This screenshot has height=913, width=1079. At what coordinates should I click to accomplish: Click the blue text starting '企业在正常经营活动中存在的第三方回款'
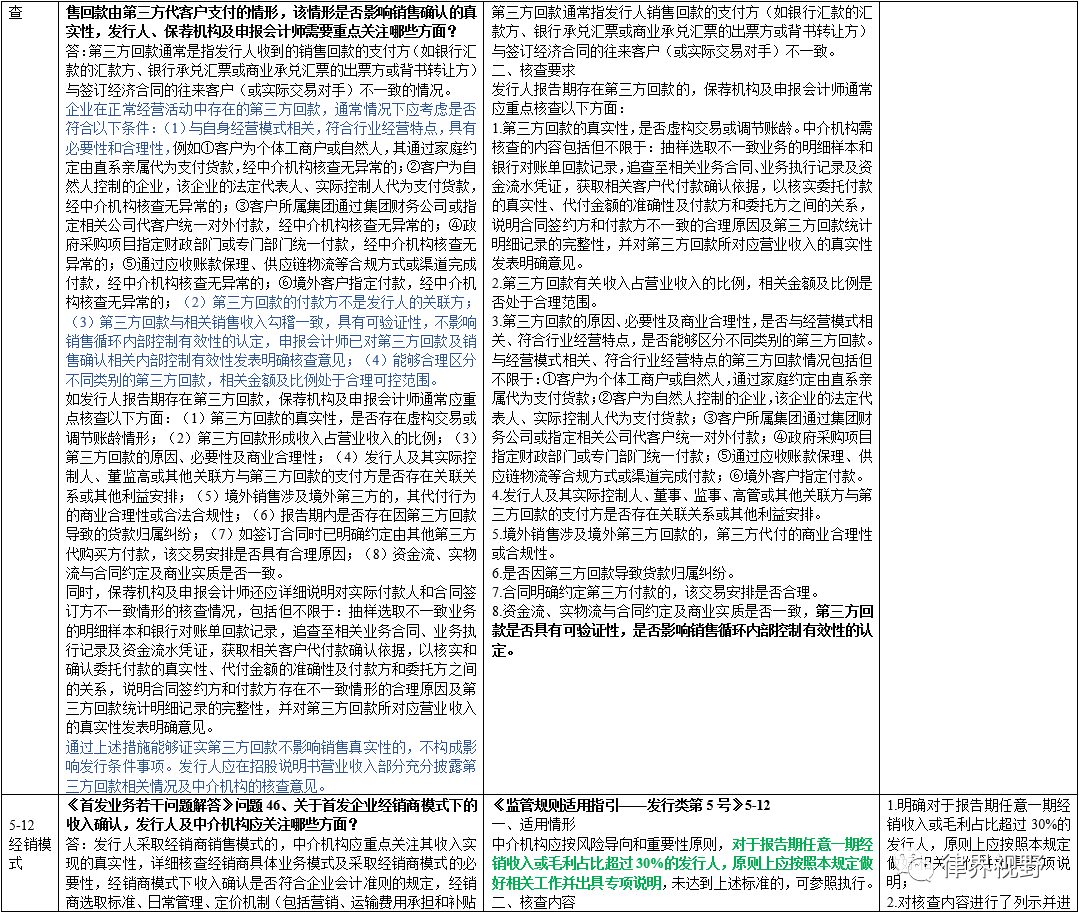coord(271,128)
